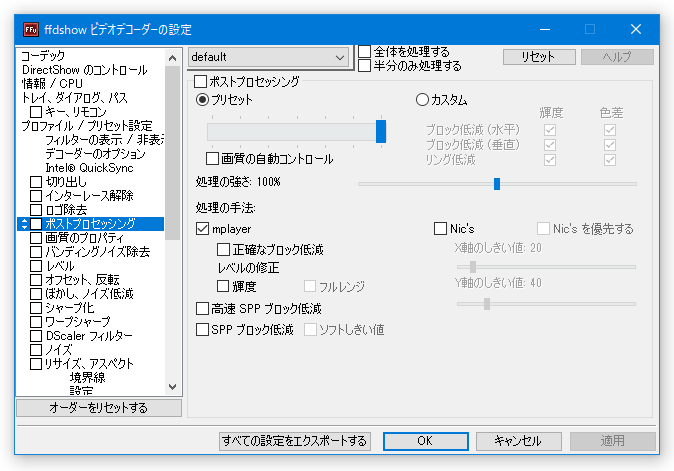
Task: Select トレイ、ダイアログ、パス tree item
Action: coord(75,98)
